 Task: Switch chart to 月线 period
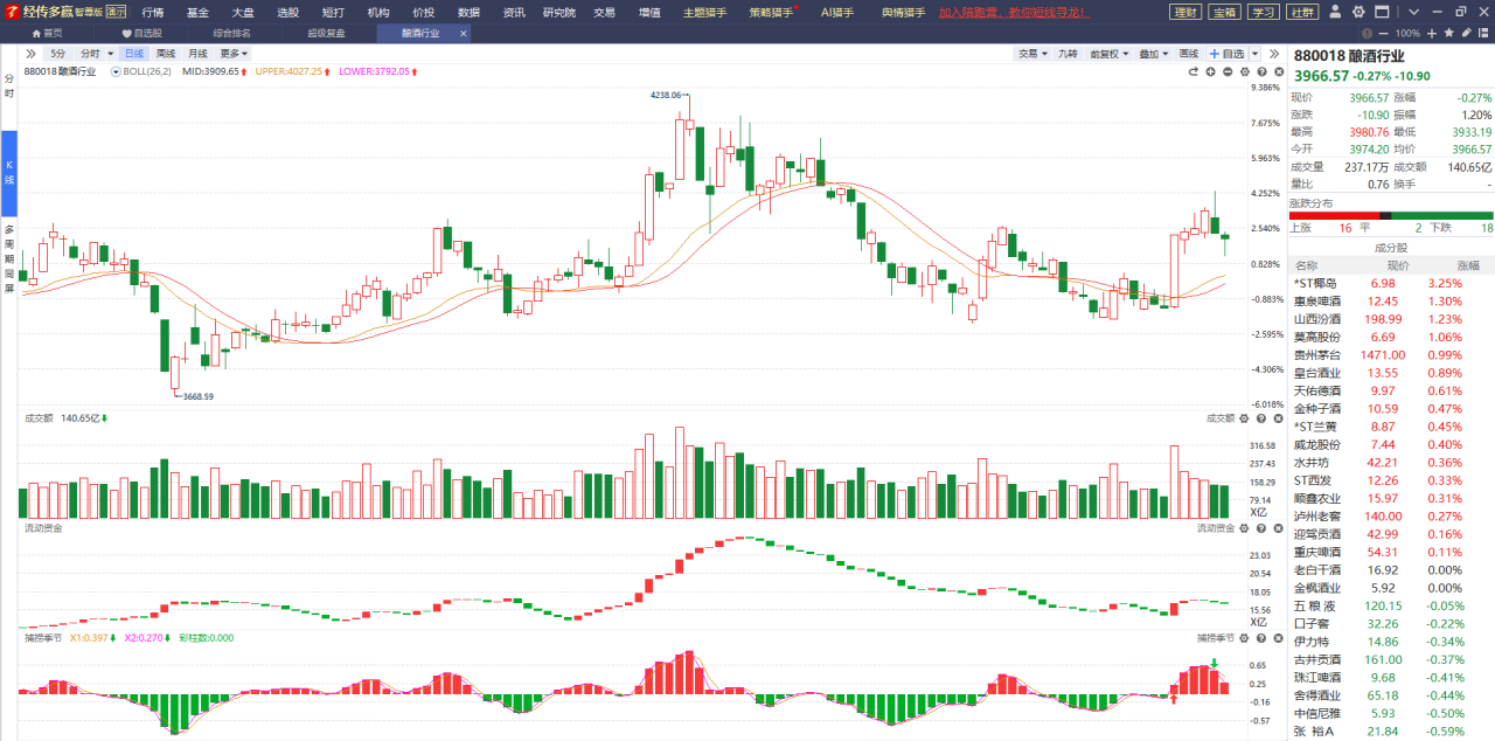198,53
